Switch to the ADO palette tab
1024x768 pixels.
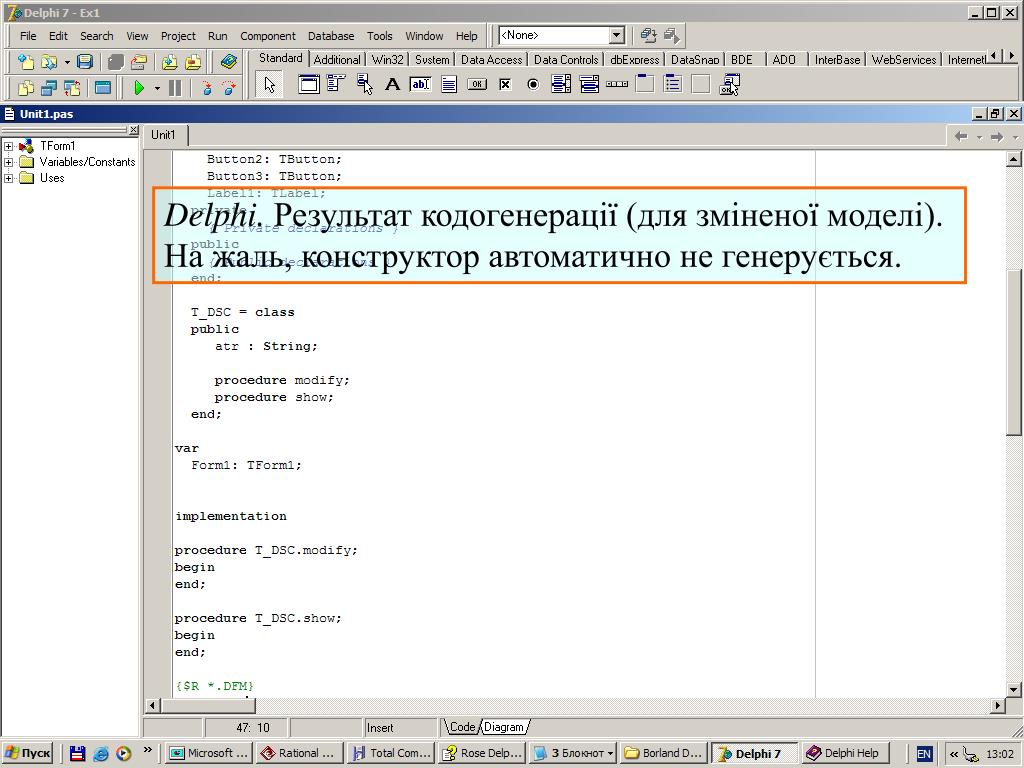[x=784, y=59]
